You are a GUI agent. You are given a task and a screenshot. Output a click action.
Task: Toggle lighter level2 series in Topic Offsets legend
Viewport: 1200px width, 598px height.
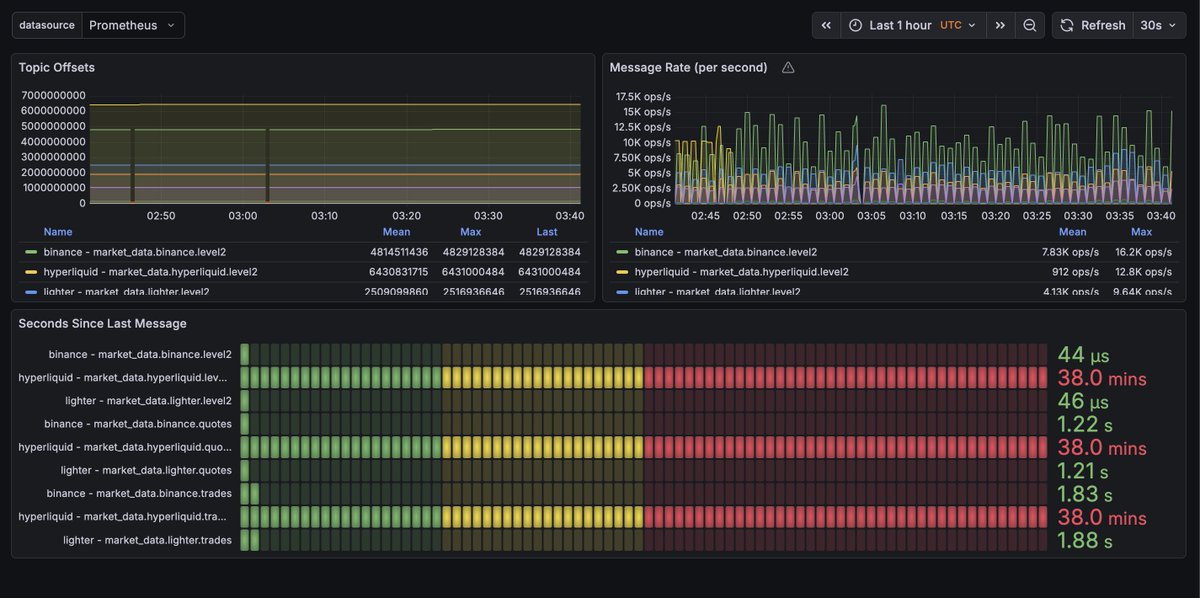point(126,292)
